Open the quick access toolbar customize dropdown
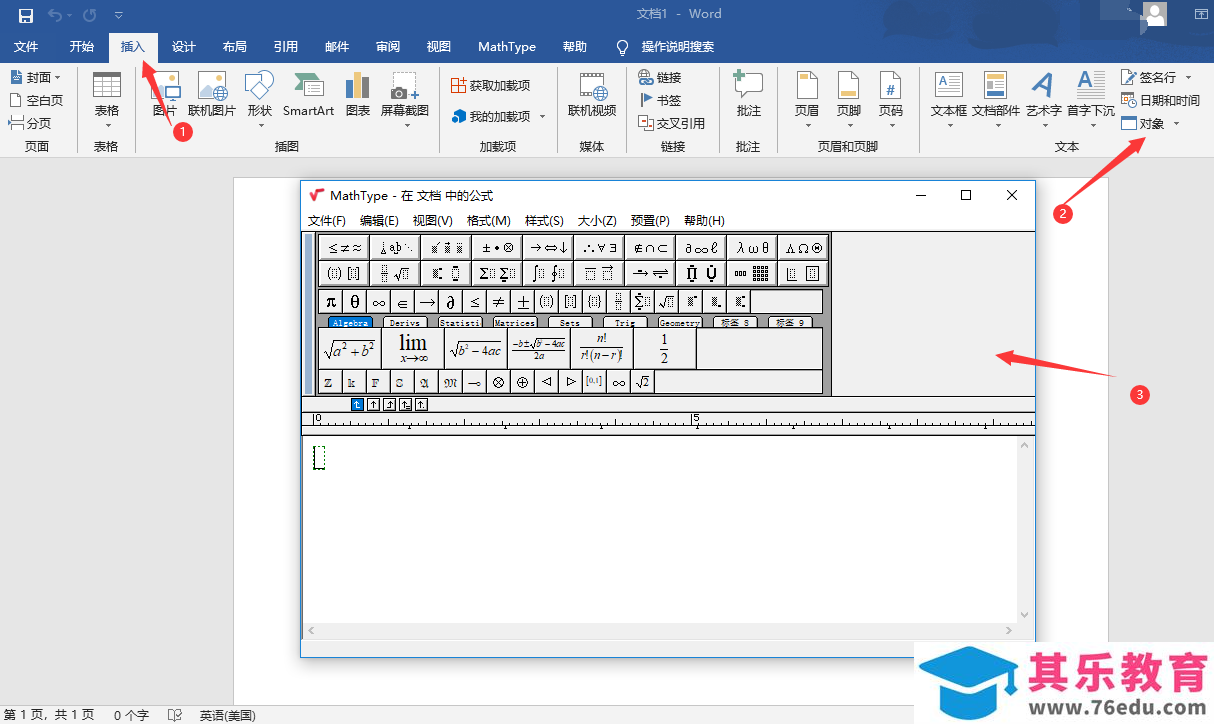Viewport: 1214px width, 724px height. click(x=119, y=15)
